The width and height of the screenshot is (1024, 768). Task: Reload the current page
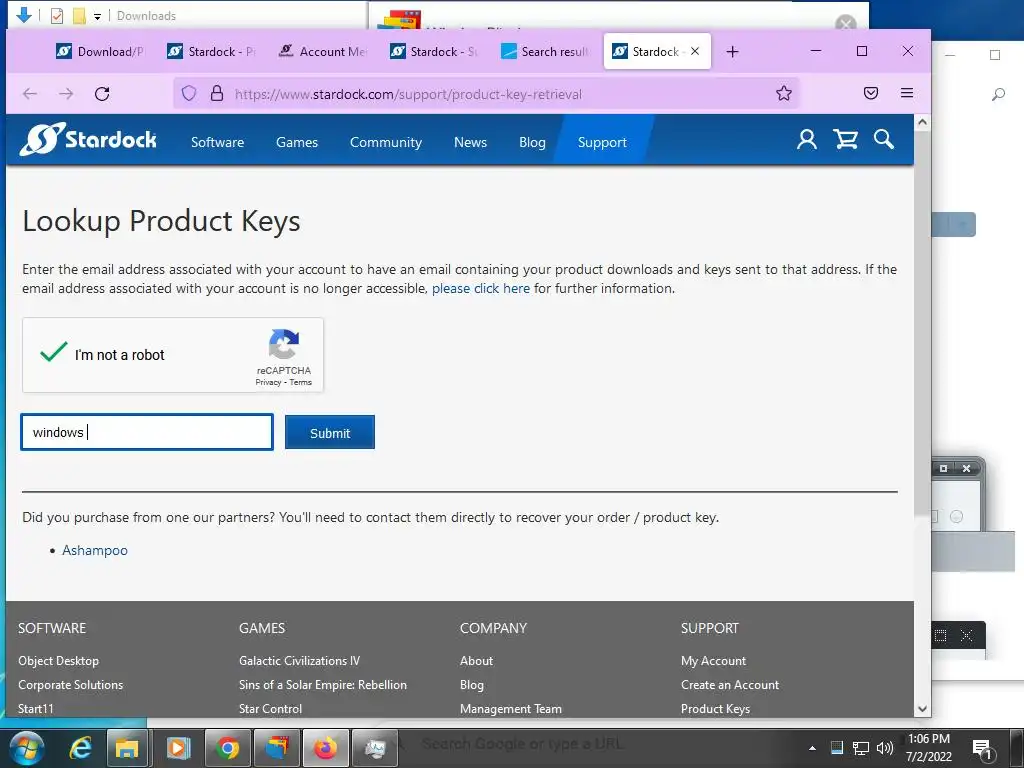[x=102, y=93]
